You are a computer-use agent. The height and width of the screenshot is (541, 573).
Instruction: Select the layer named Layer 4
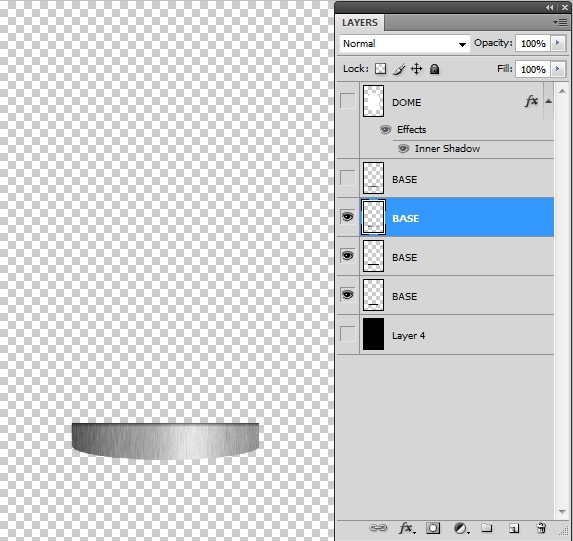point(409,336)
